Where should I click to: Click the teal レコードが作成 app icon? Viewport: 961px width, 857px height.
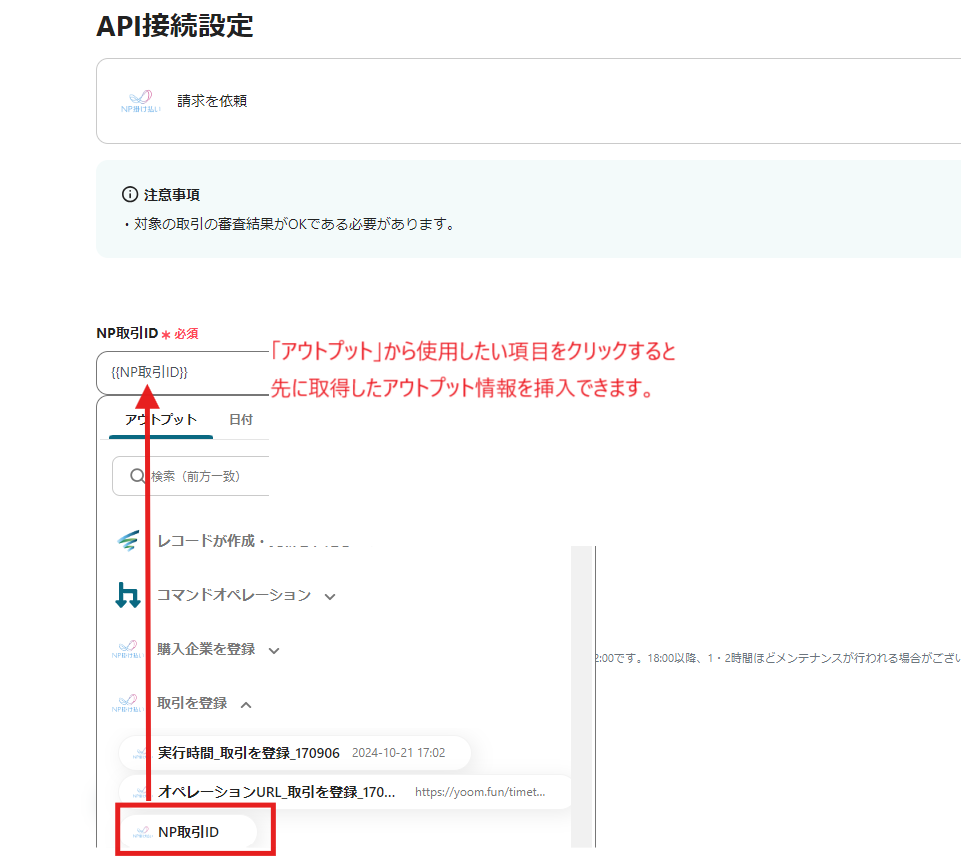[127, 541]
